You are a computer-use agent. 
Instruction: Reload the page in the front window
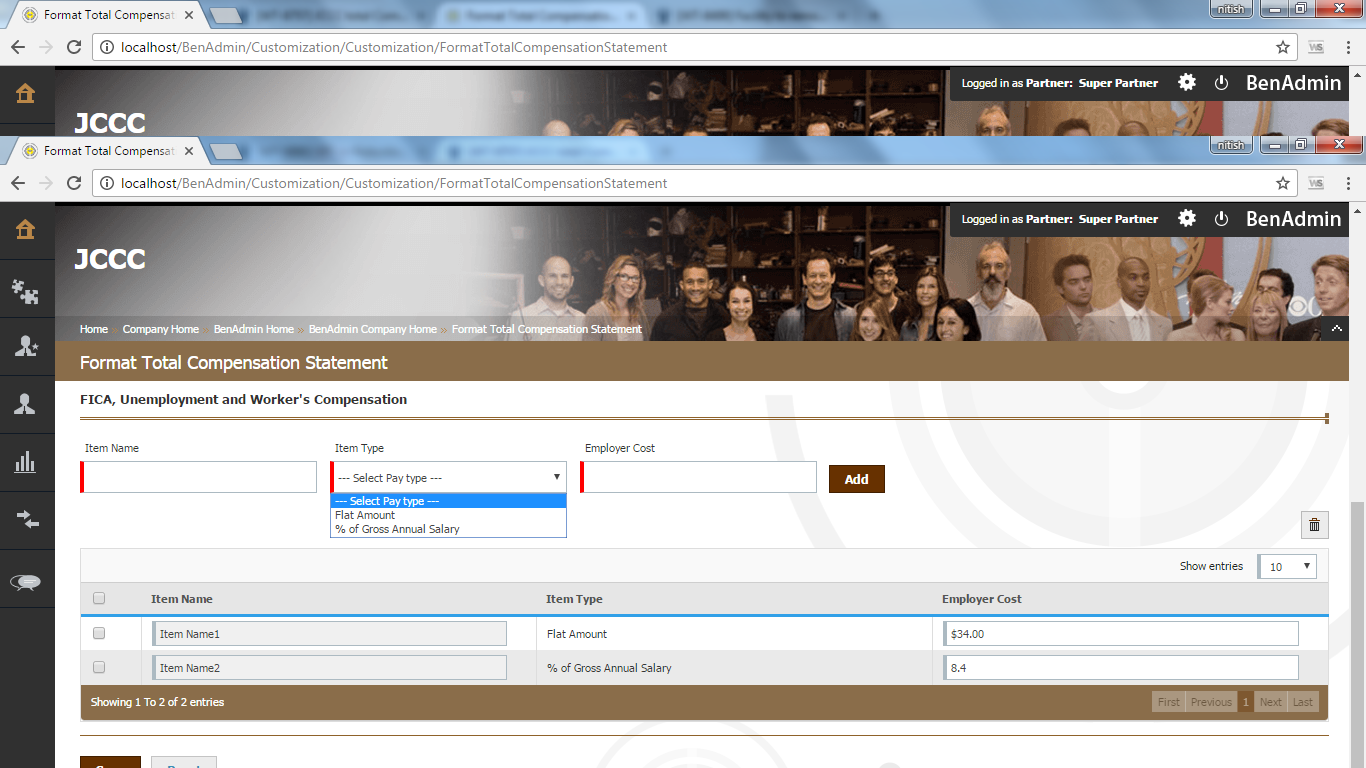pyautogui.click(x=73, y=183)
